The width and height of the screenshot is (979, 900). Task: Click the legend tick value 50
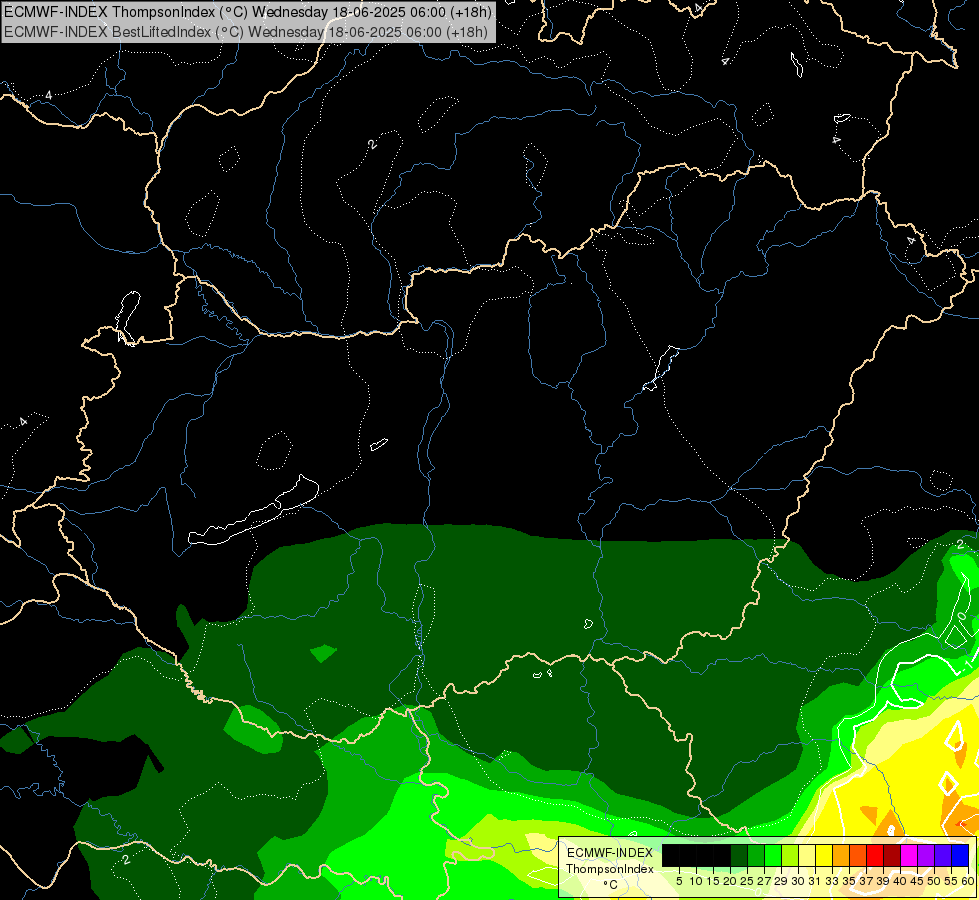tap(935, 881)
